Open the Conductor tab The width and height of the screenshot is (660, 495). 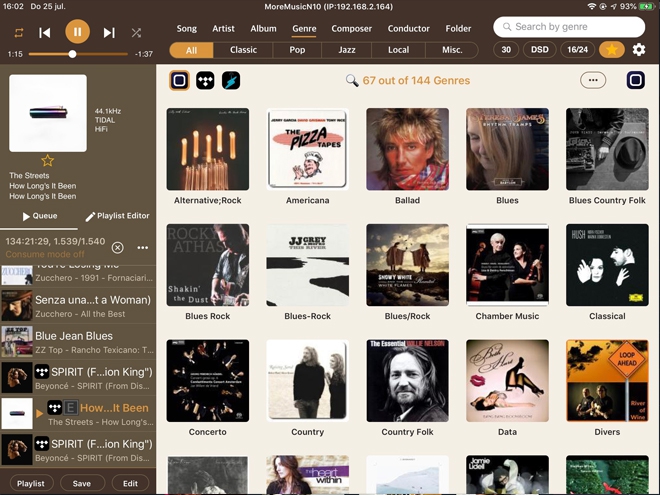pyautogui.click(x=409, y=29)
